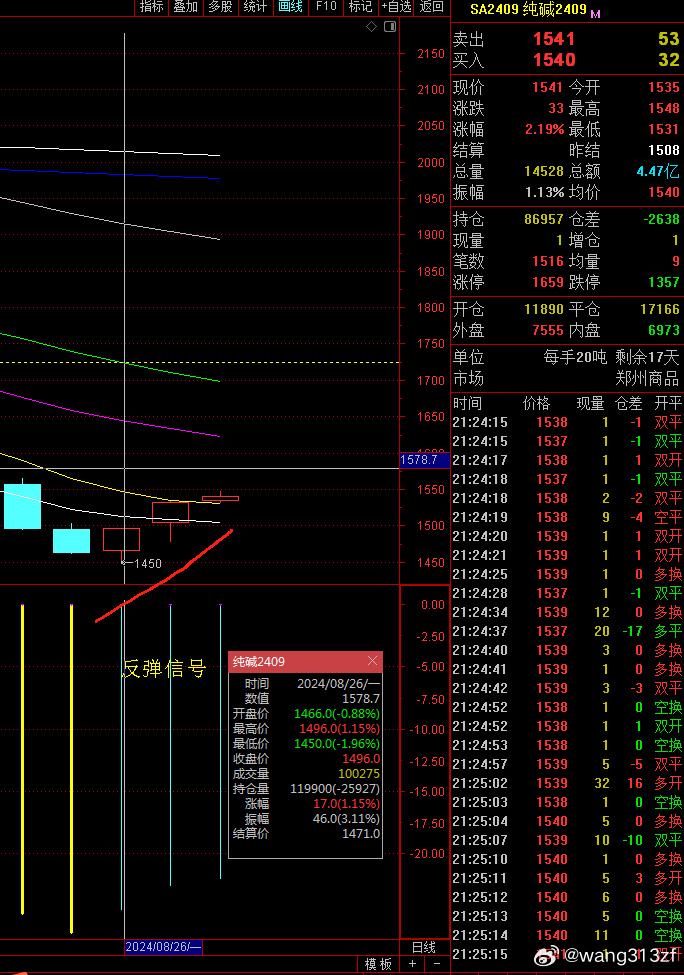Click the M marker next to SA2409 title
Viewport: 684px width, 975px height.
click(x=597, y=13)
